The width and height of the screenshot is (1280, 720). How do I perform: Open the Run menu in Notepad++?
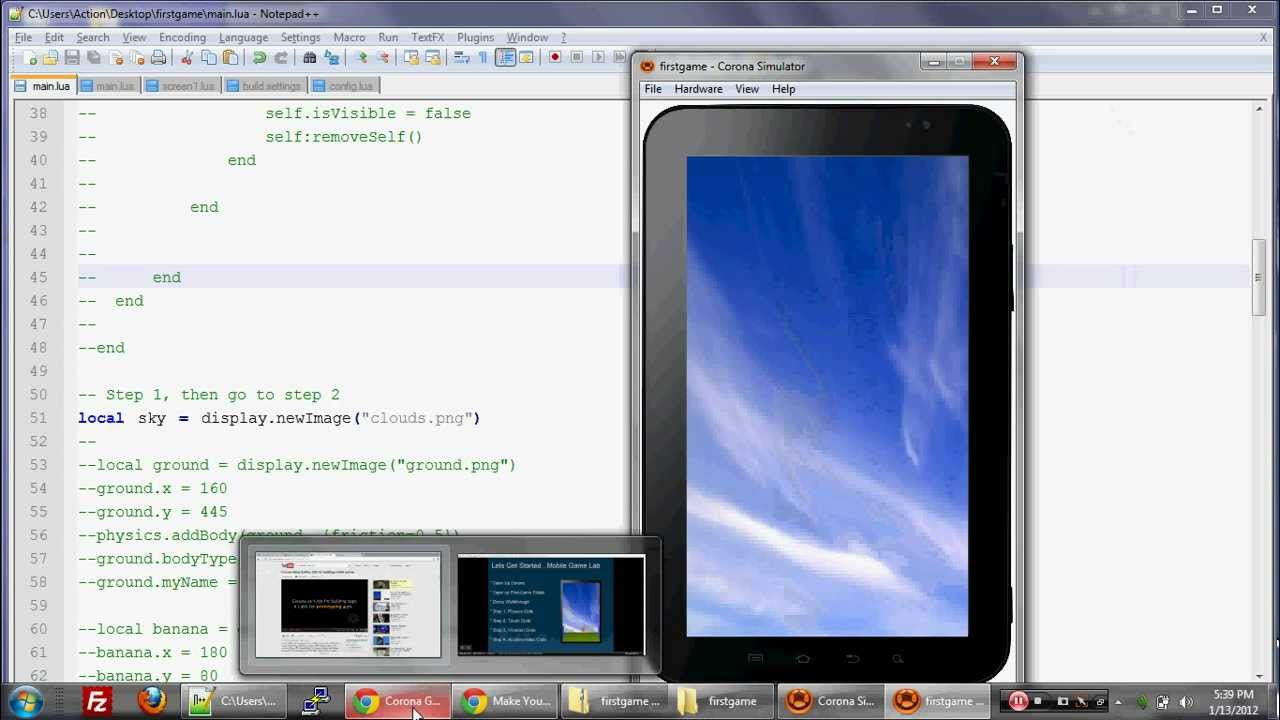[x=388, y=37]
